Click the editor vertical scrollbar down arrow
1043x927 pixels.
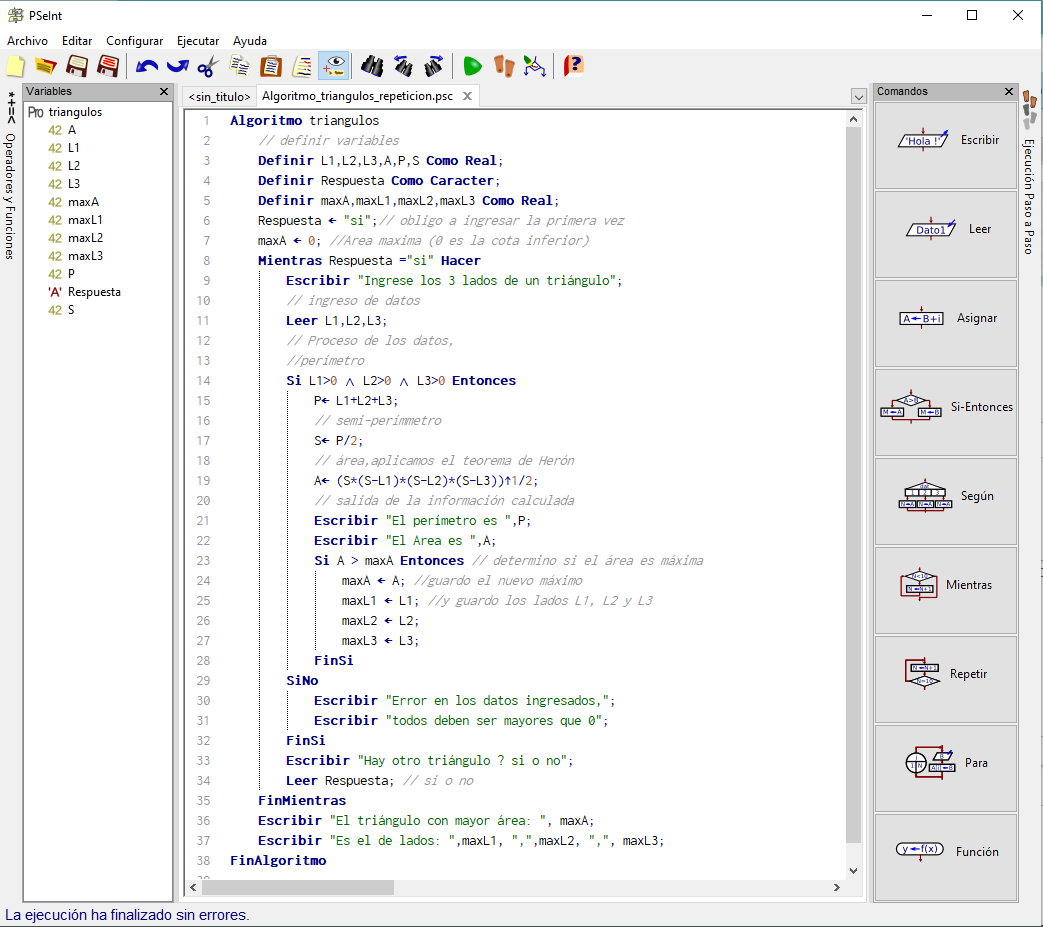click(x=853, y=870)
